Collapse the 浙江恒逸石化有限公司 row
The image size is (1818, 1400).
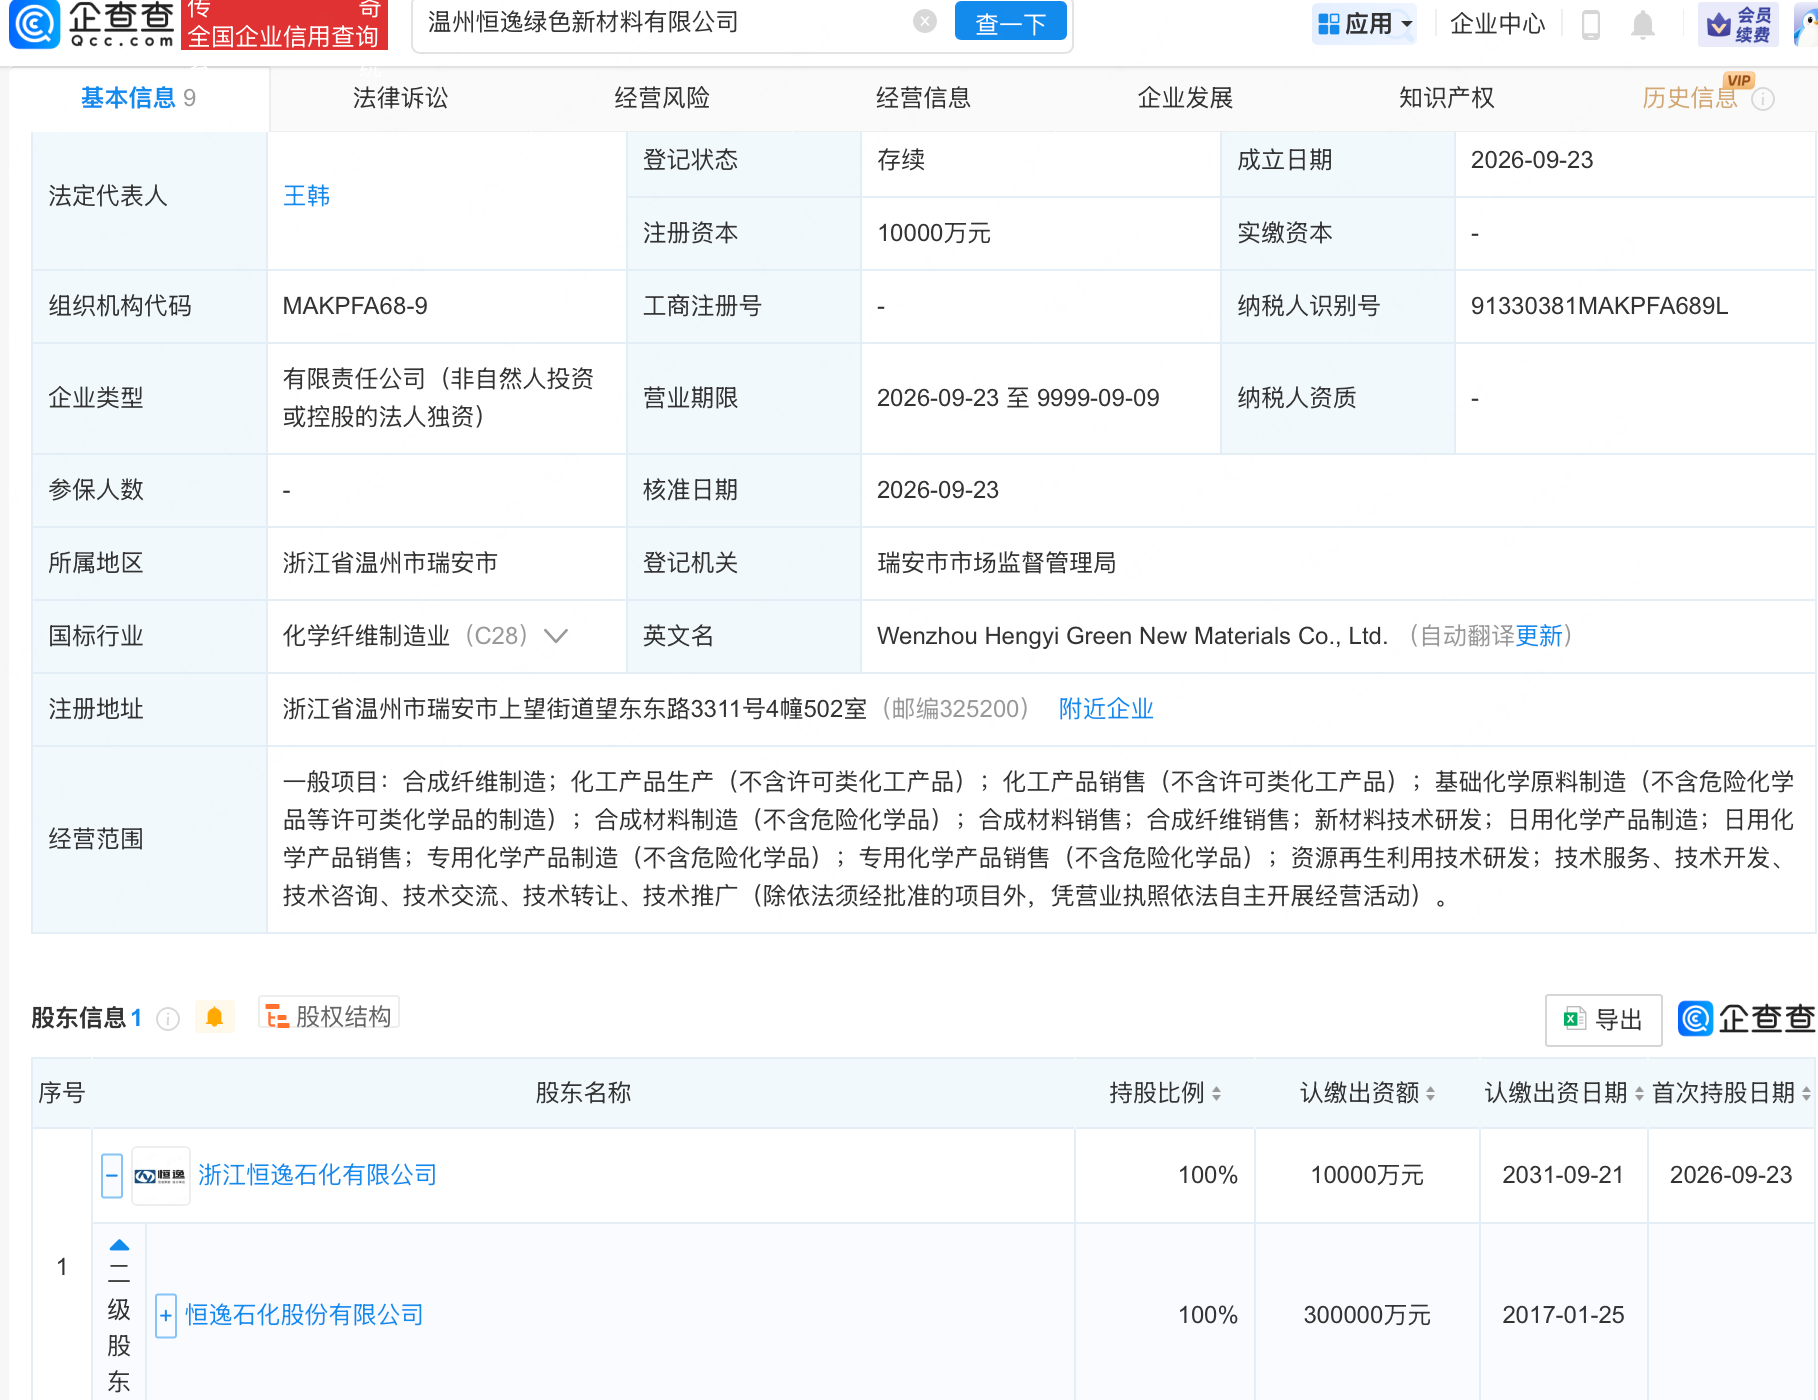click(112, 1176)
